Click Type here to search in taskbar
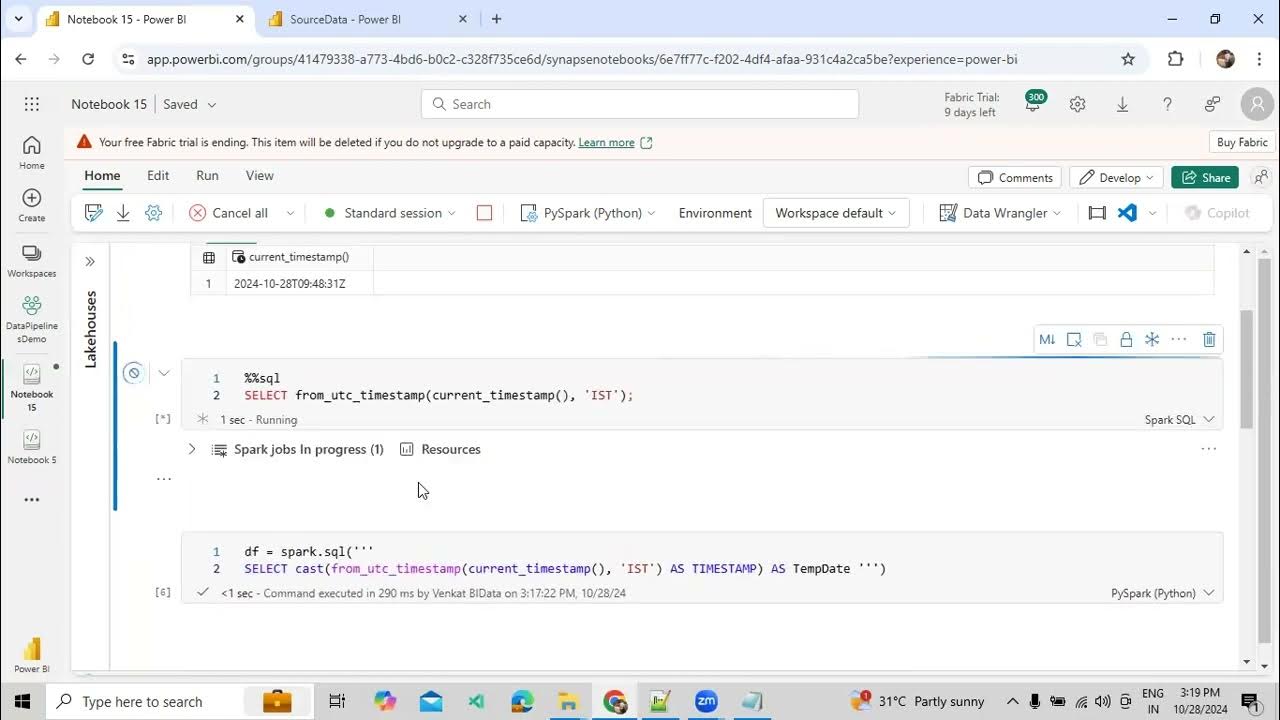The image size is (1280, 720). click(142, 701)
